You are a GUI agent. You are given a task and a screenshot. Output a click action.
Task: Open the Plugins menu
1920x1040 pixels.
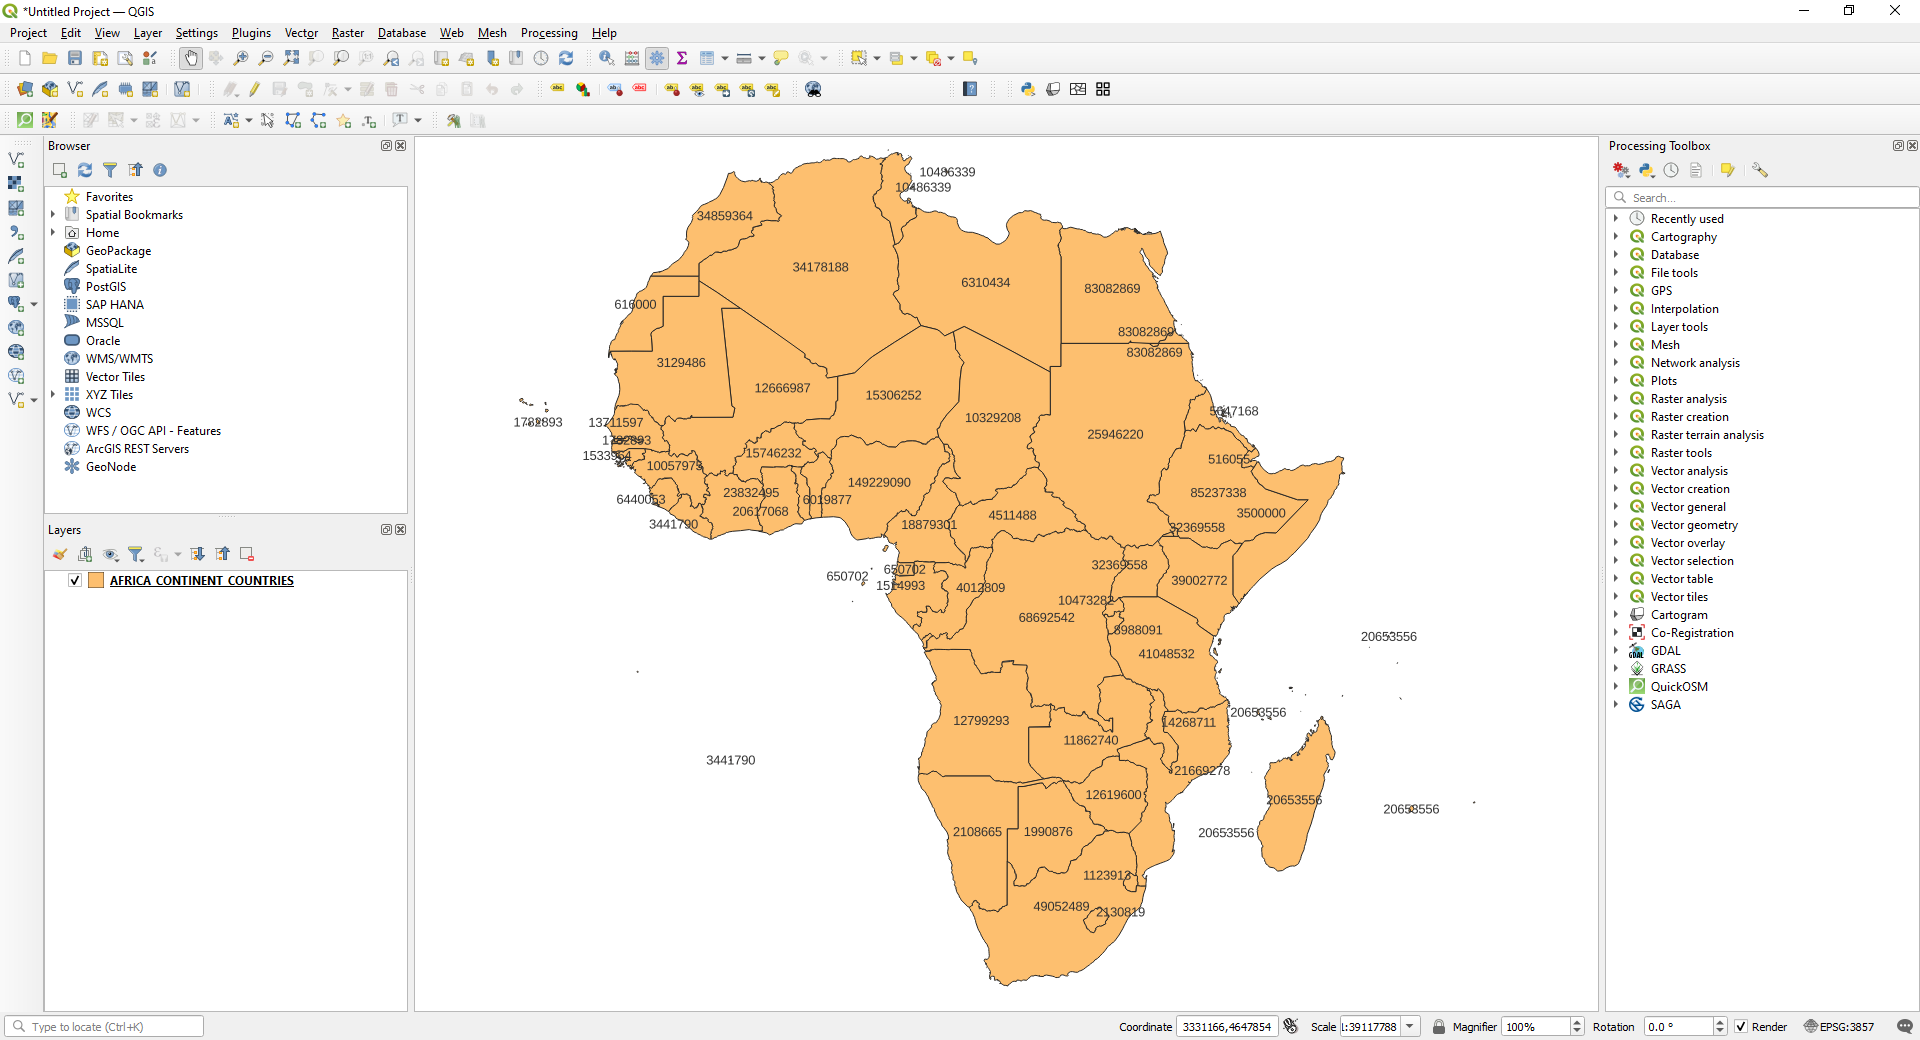click(251, 33)
